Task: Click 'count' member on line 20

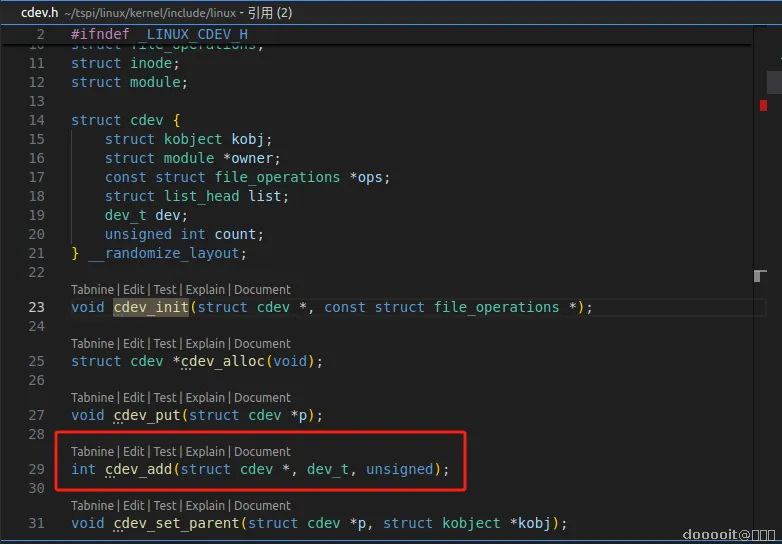Action: pyautogui.click(x=235, y=234)
